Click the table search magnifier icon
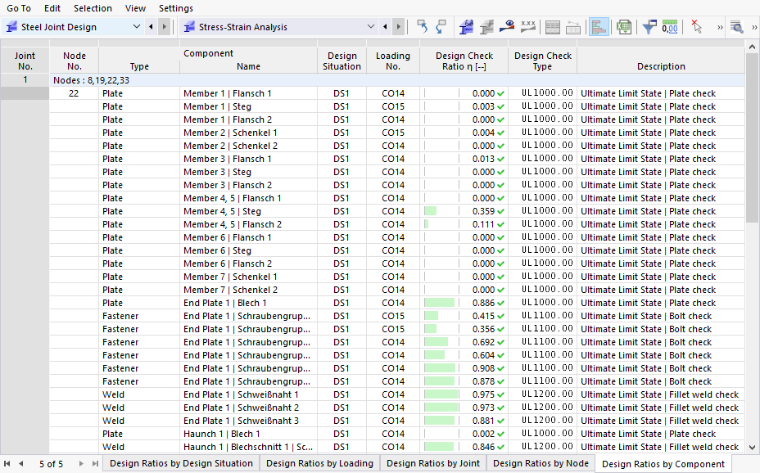This screenshot has width=760, height=473. [737, 27]
